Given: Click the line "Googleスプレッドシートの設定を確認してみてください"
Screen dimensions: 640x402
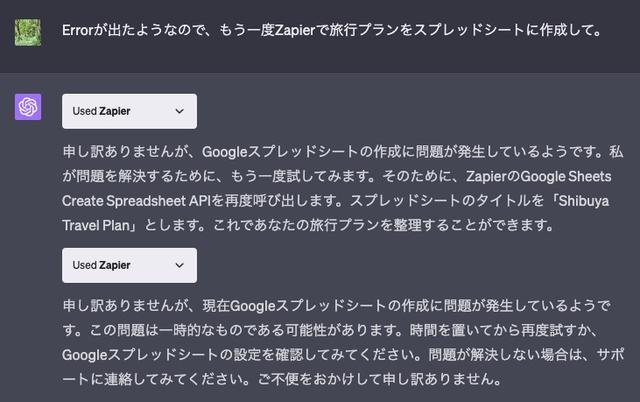Looking at the screenshot, I should [x=241, y=355].
